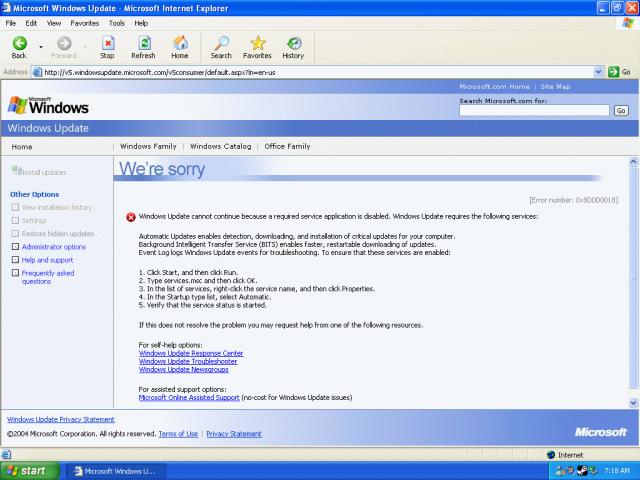This screenshot has height=480, width=640.
Task: Click the Windows logo in the page header
Action: pyautogui.click(x=48, y=106)
